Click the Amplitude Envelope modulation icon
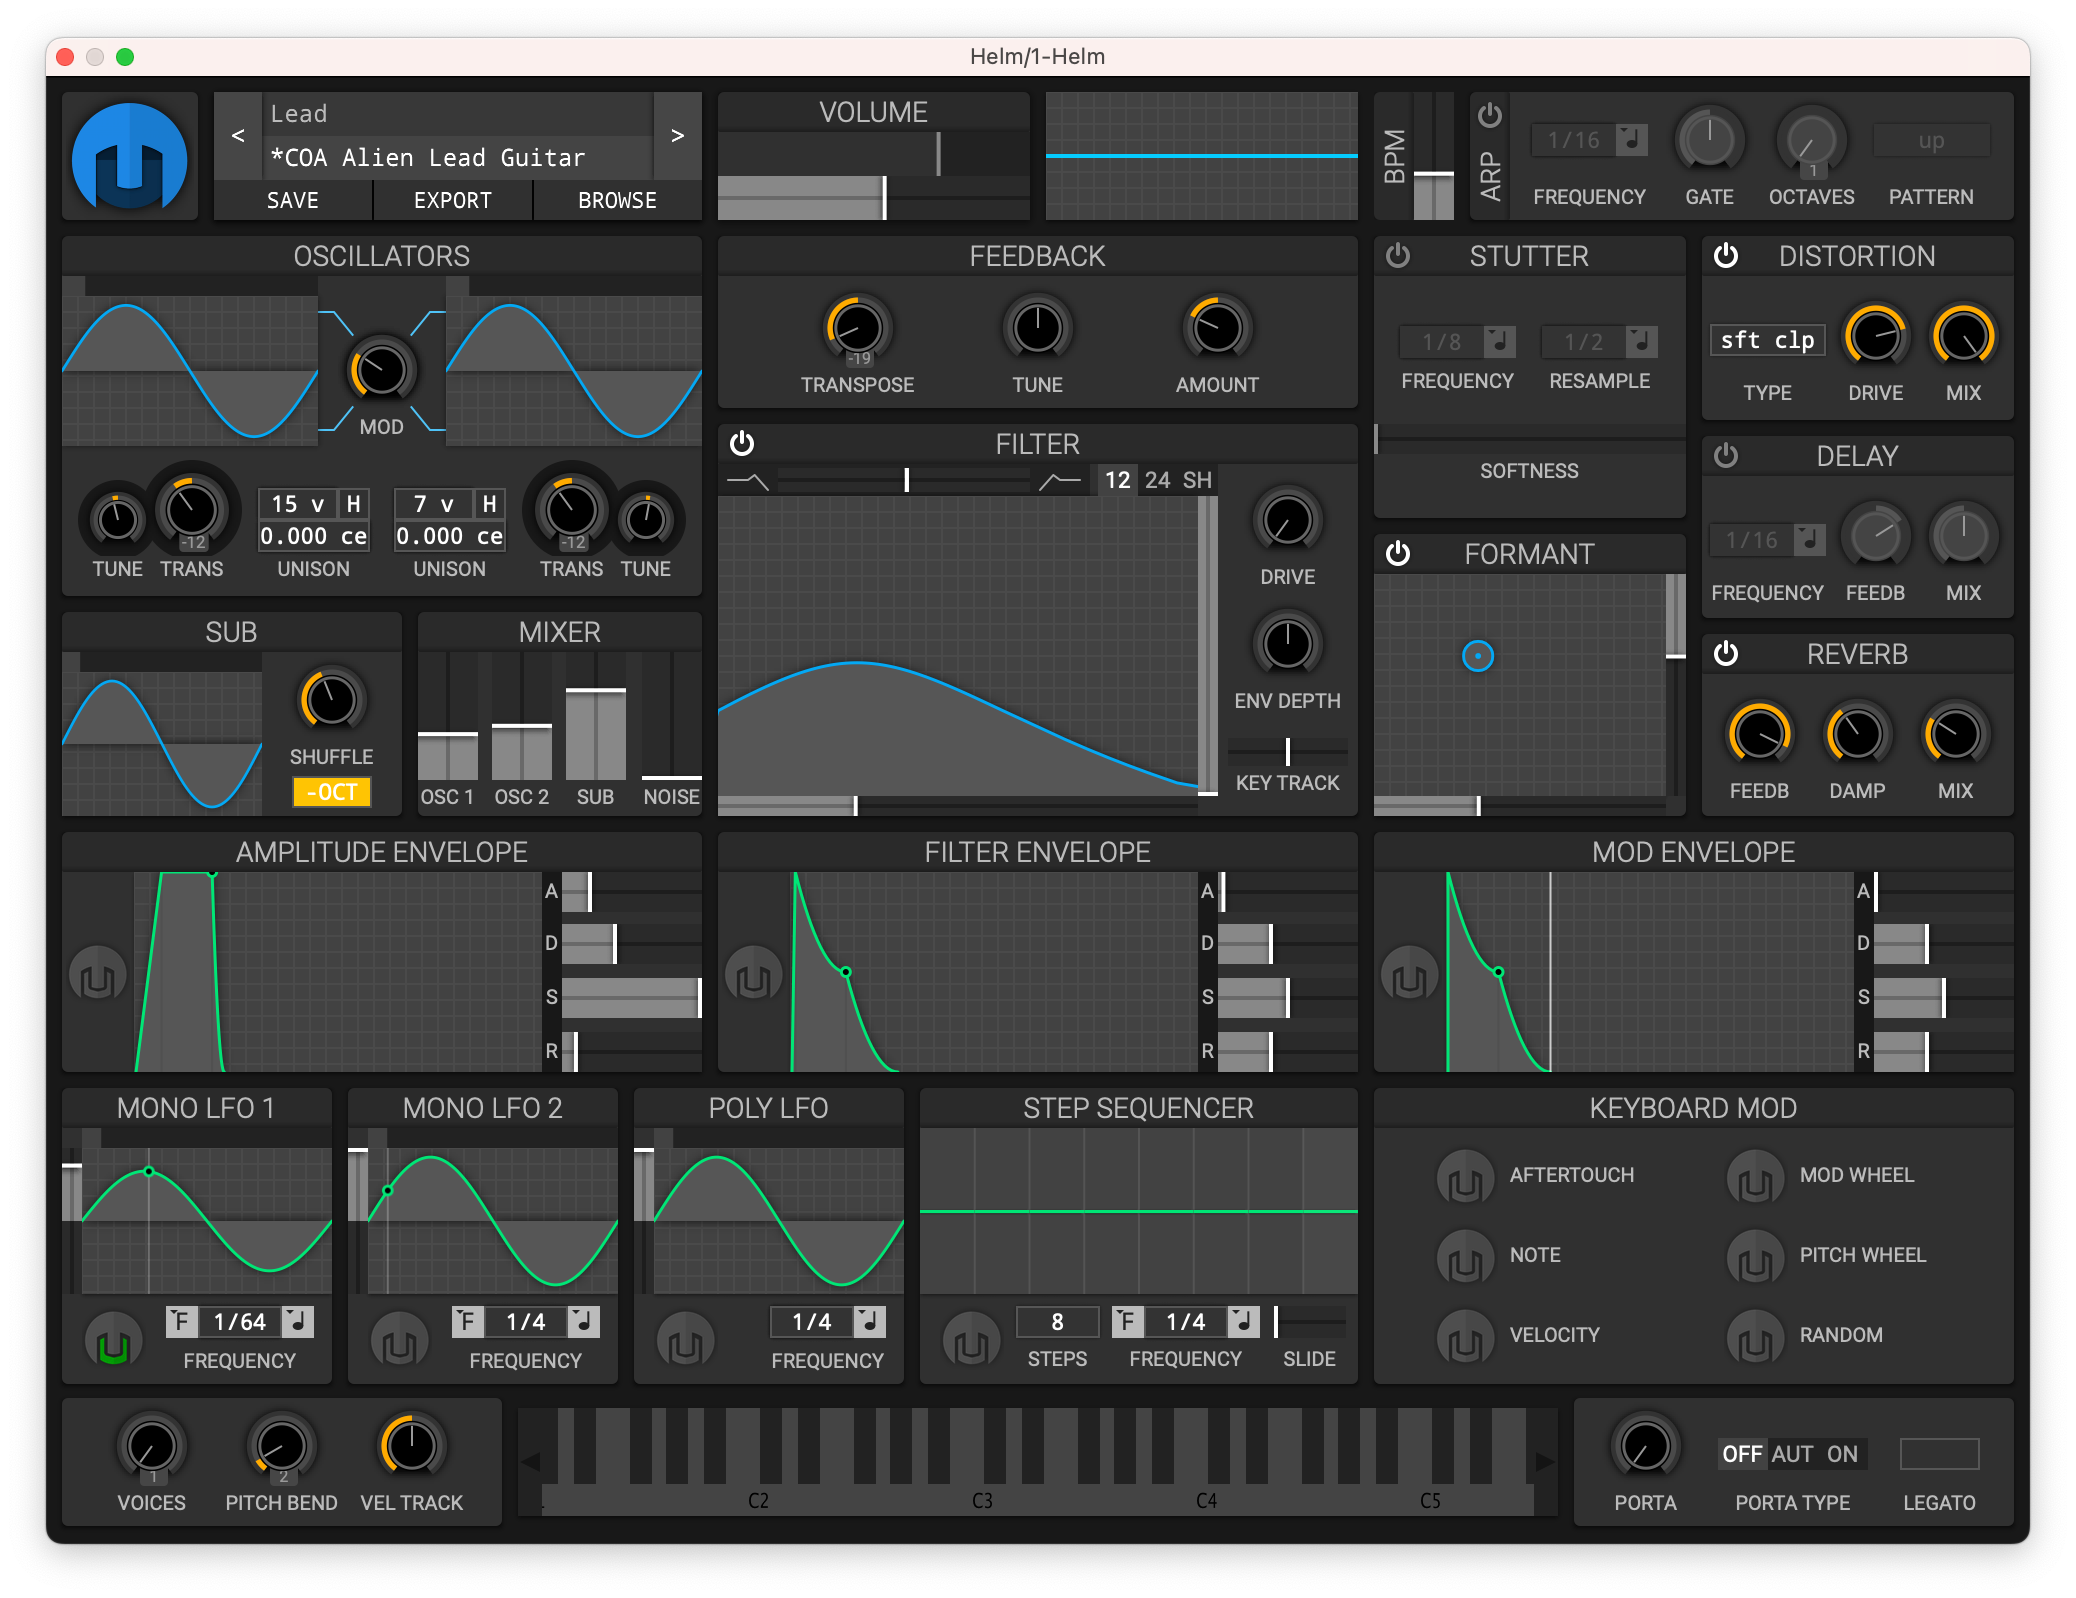 98,975
